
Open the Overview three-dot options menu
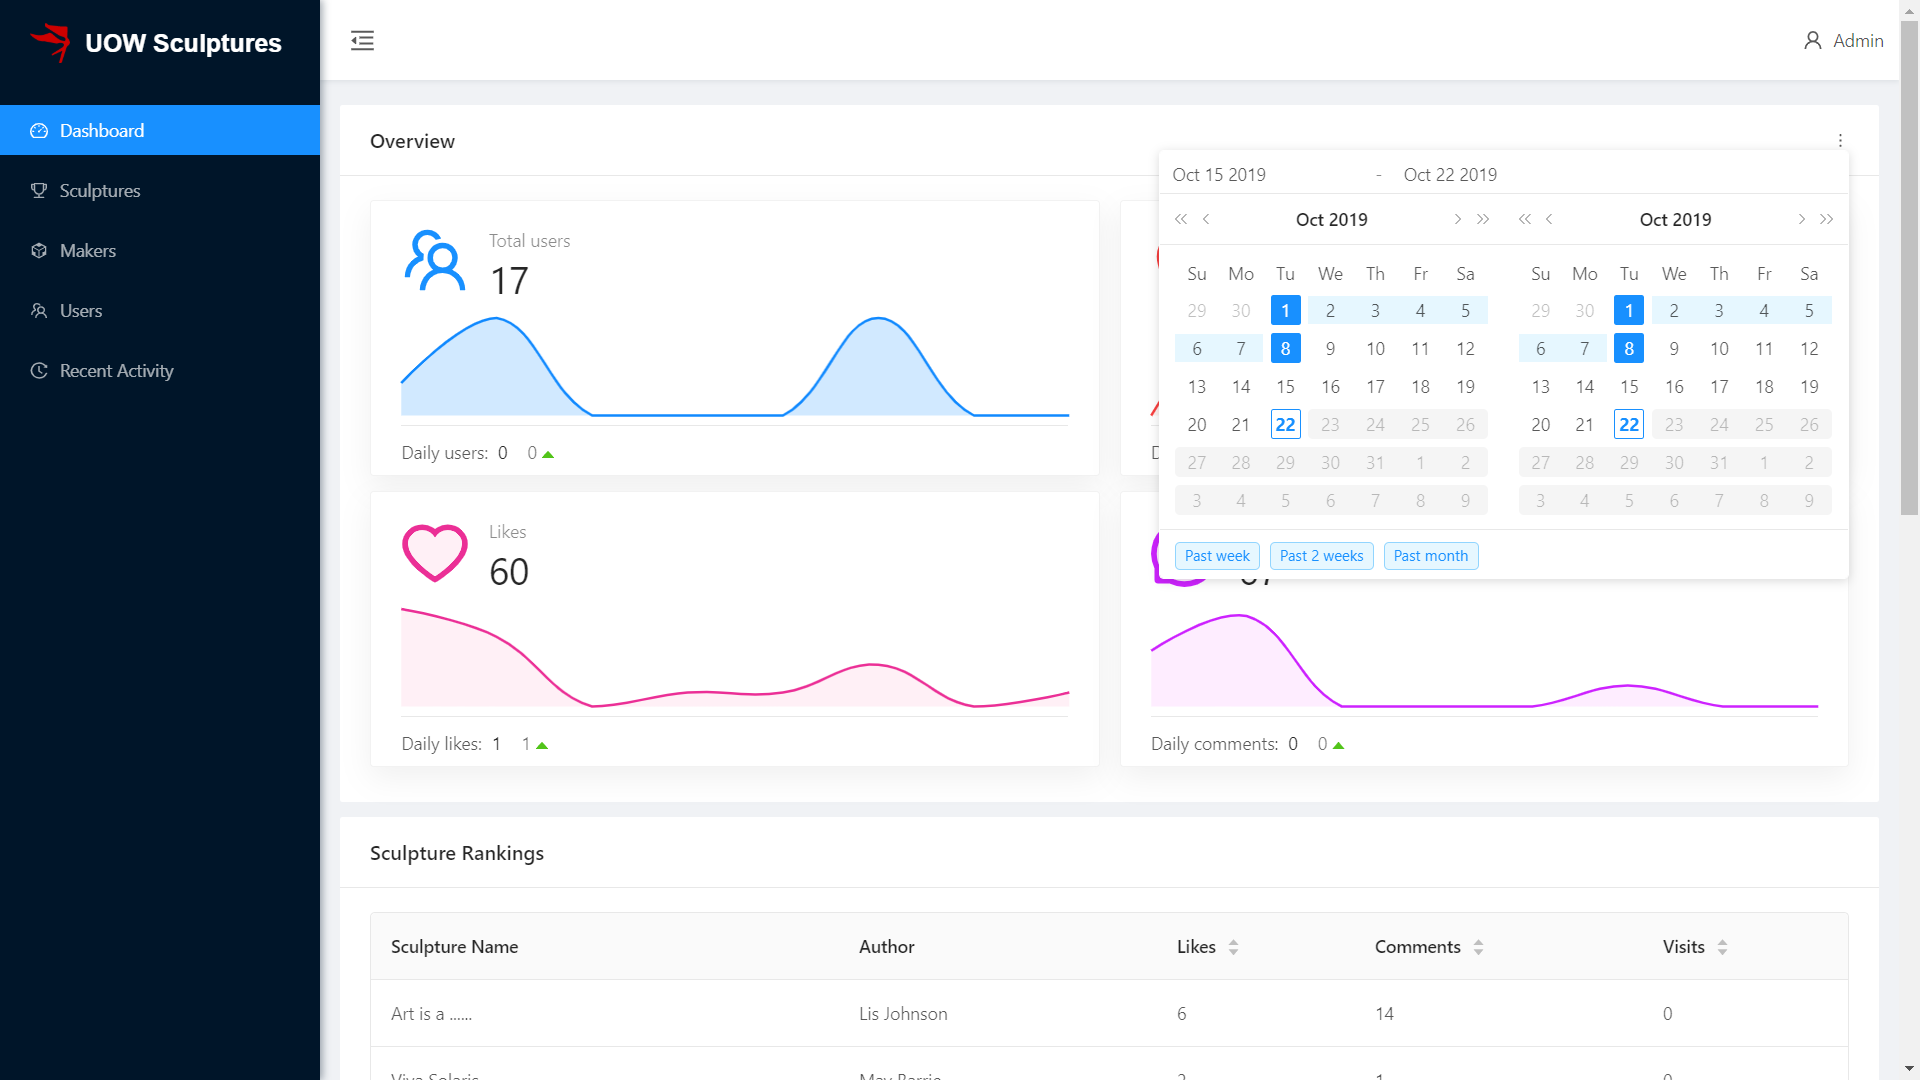click(1840, 141)
